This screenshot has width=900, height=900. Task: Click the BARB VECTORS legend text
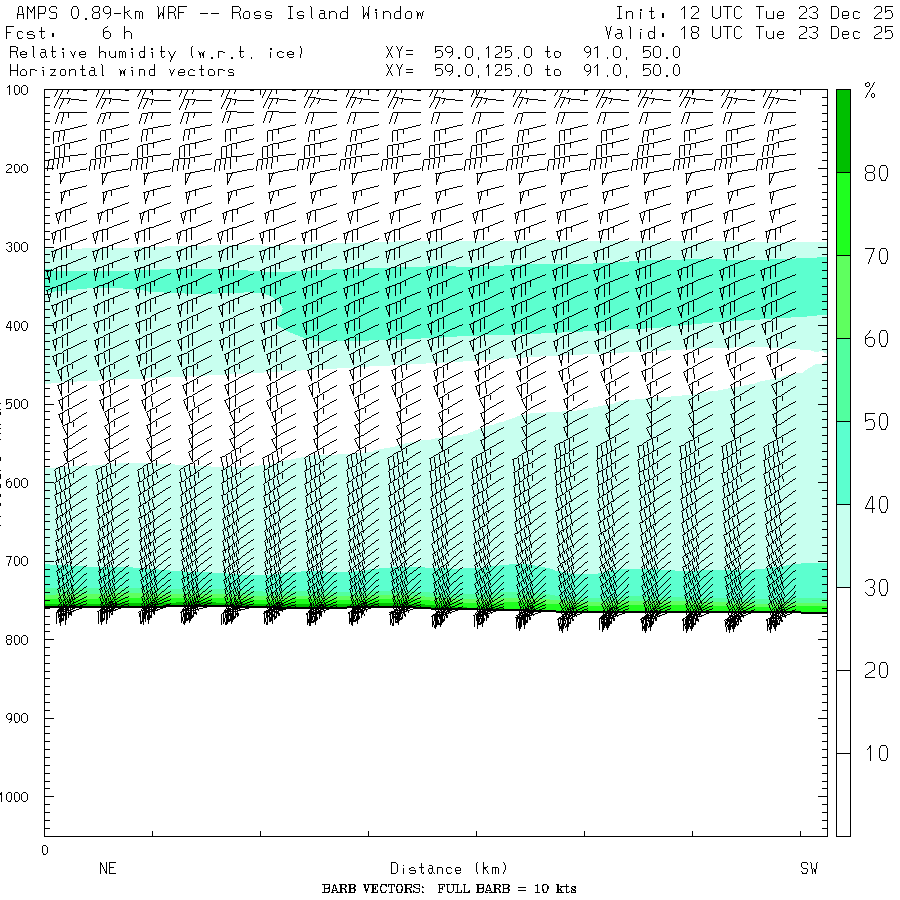(449, 889)
